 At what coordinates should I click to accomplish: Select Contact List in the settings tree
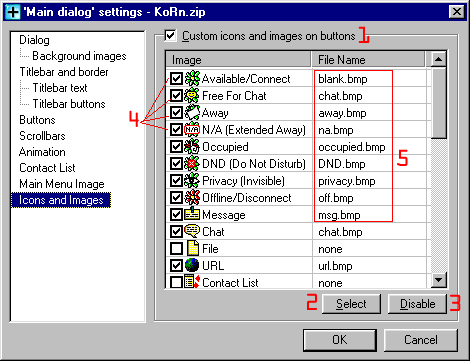(x=47, y=168)
